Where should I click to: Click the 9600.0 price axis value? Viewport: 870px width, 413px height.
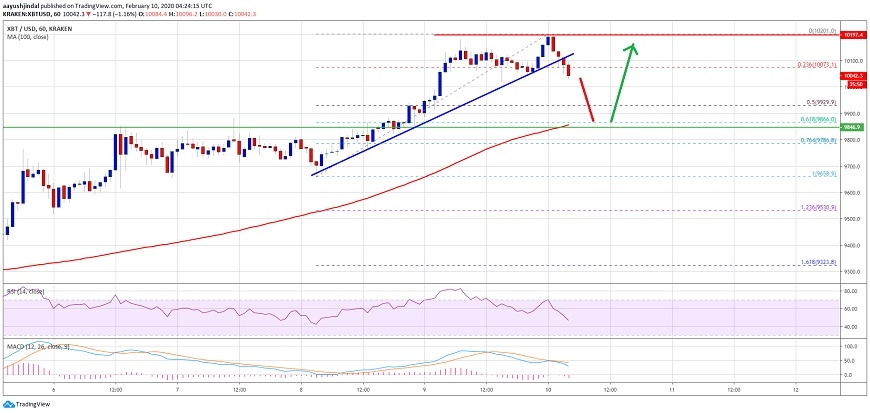pyautogui.click(x=852, y=193)
